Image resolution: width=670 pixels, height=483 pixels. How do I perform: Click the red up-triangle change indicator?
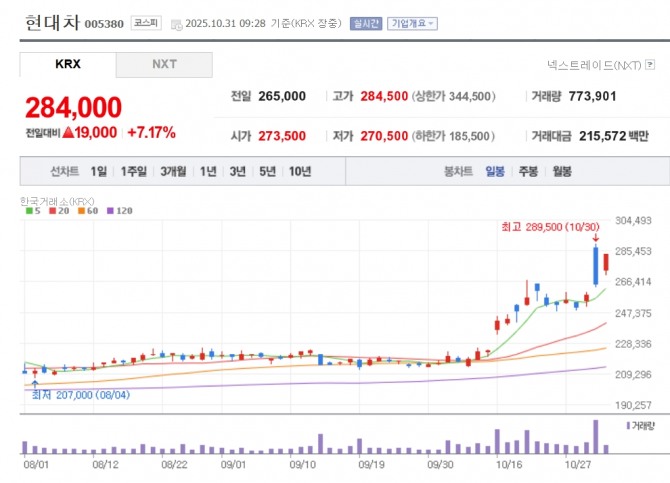(68, 132)
